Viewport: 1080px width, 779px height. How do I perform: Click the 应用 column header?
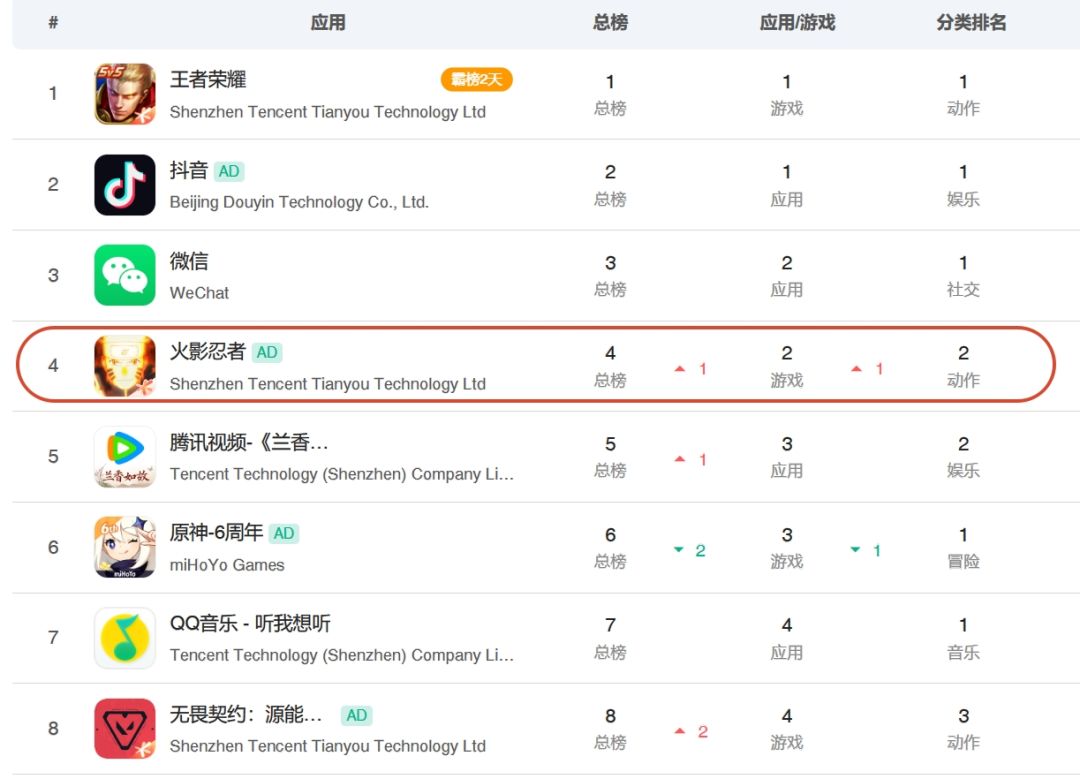328,23
